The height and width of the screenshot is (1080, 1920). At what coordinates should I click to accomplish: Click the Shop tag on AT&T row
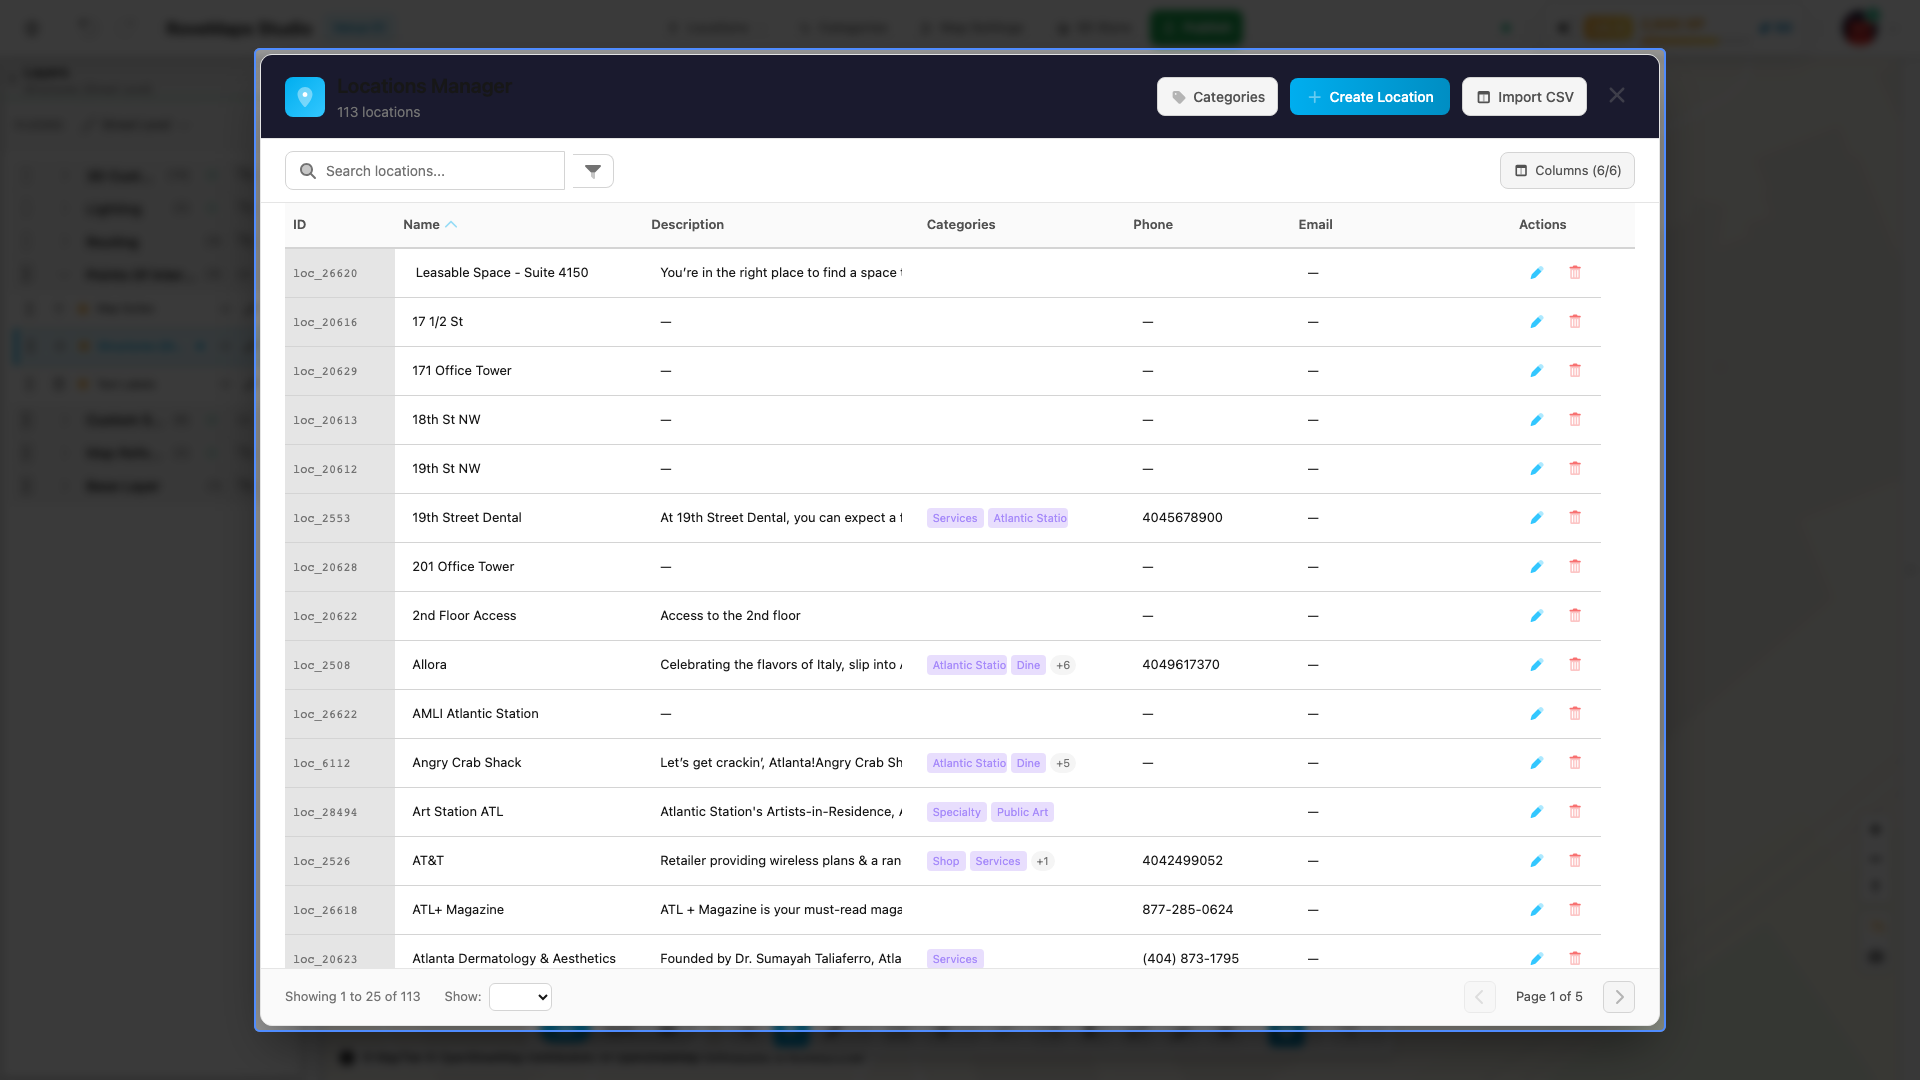point(946,861)
